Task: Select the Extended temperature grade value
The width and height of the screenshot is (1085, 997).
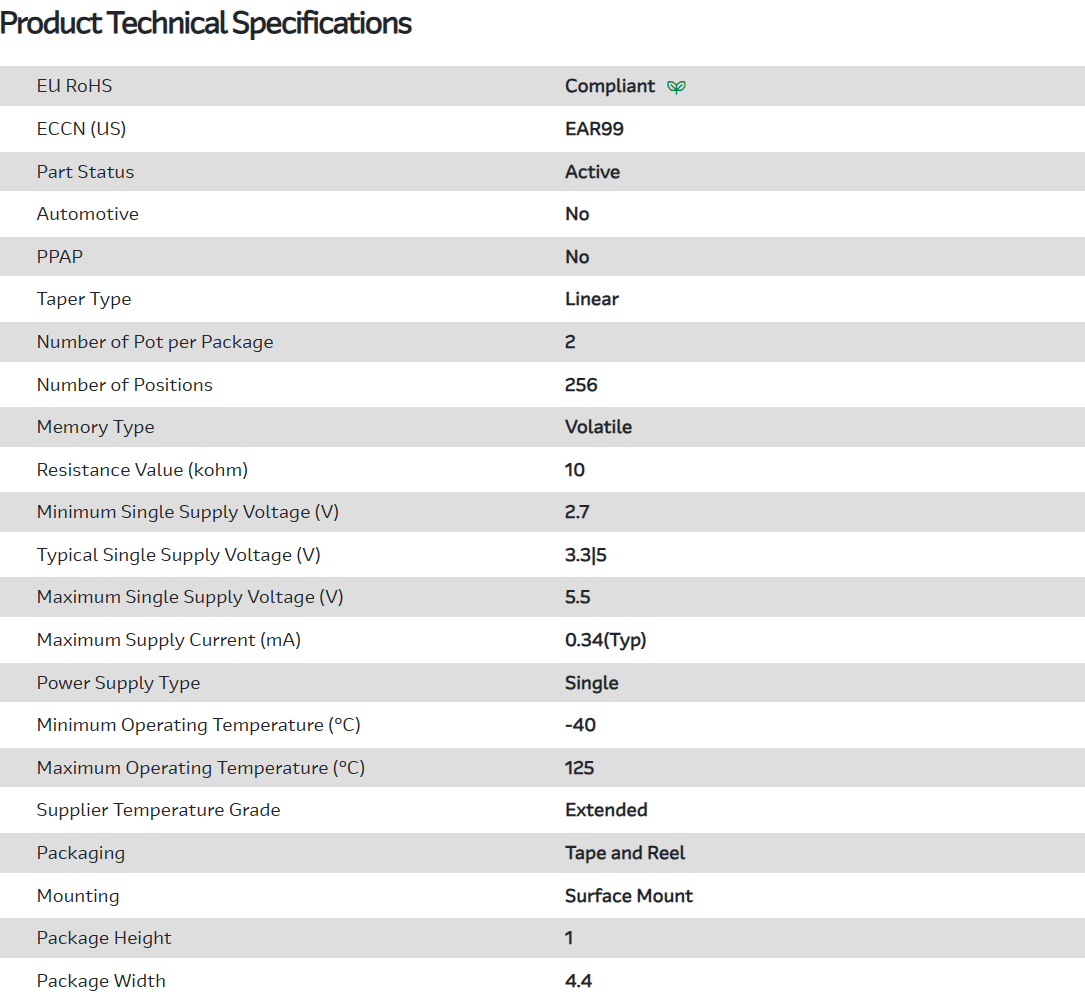Action: pyautogui.click(x=606, y=810)
